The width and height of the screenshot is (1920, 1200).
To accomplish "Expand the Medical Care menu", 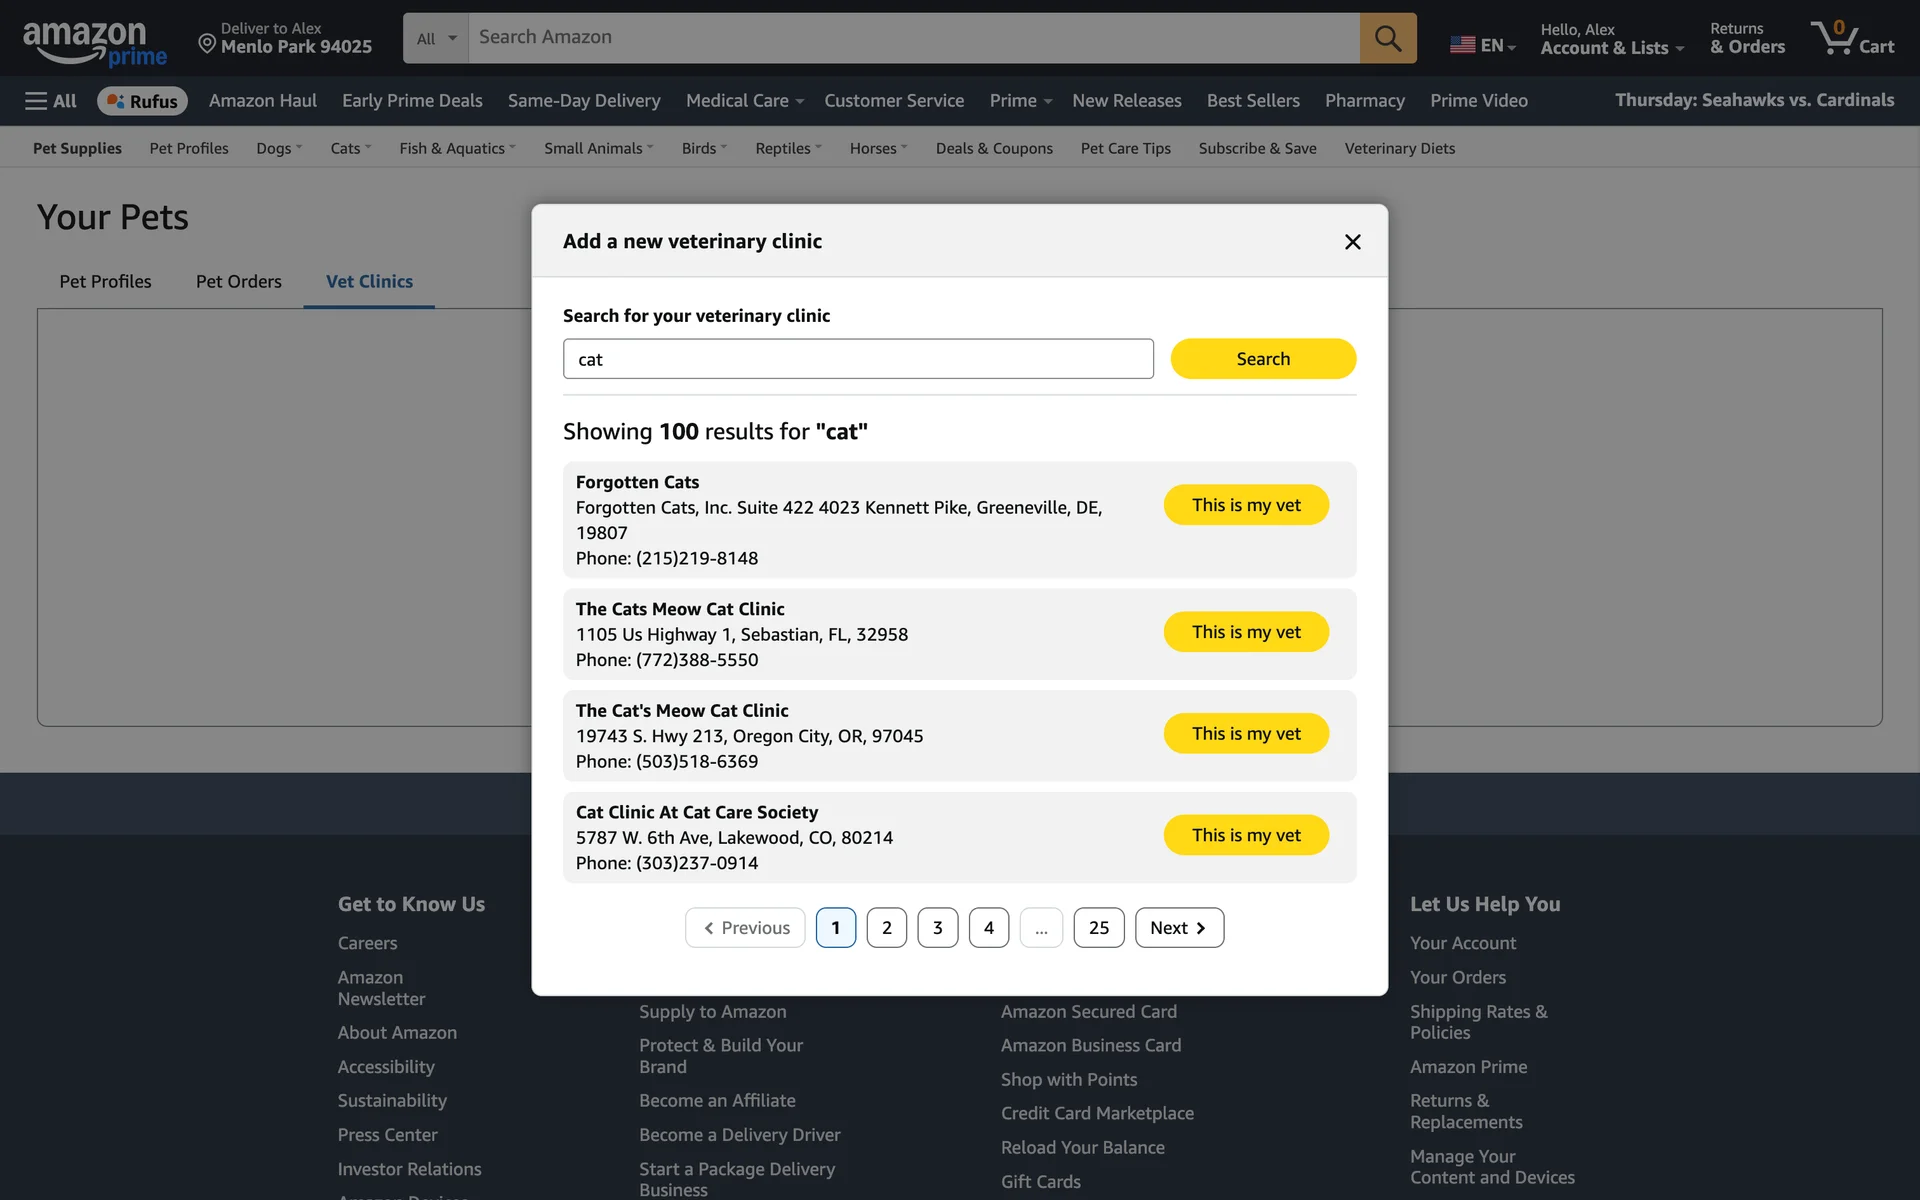I will tap(744, 101).
